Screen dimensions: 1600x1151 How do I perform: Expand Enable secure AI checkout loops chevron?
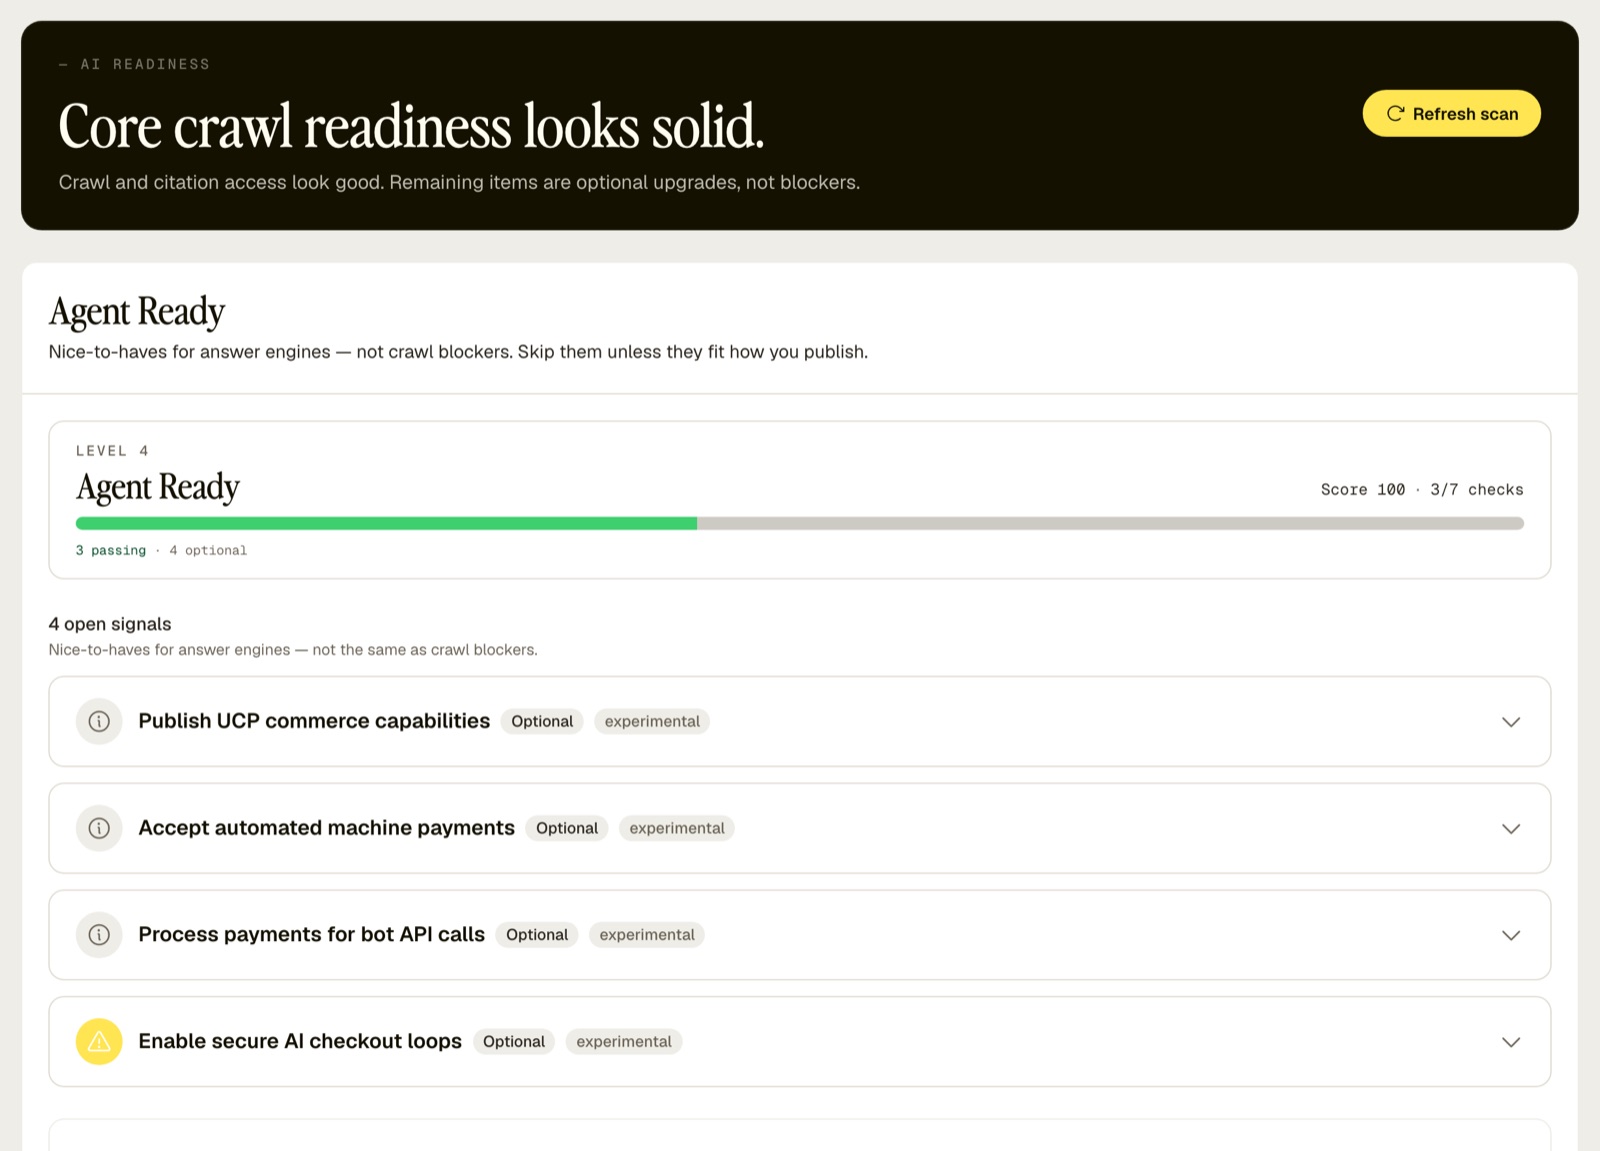(1511, 1042)
